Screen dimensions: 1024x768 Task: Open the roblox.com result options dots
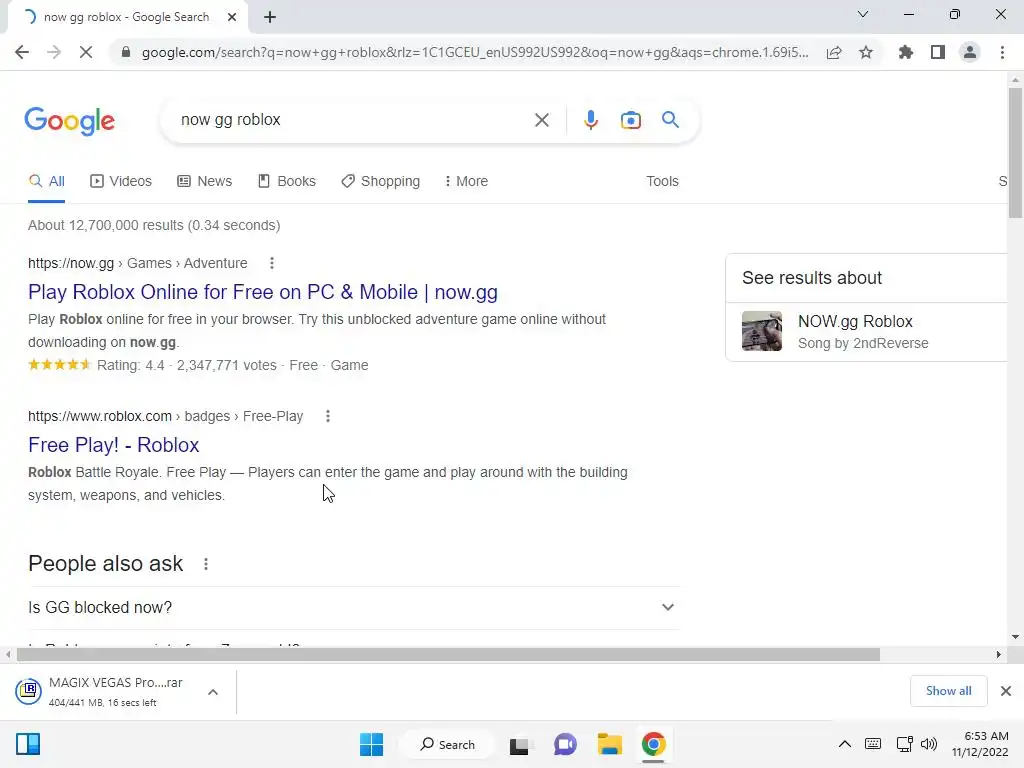click(328, 416)
